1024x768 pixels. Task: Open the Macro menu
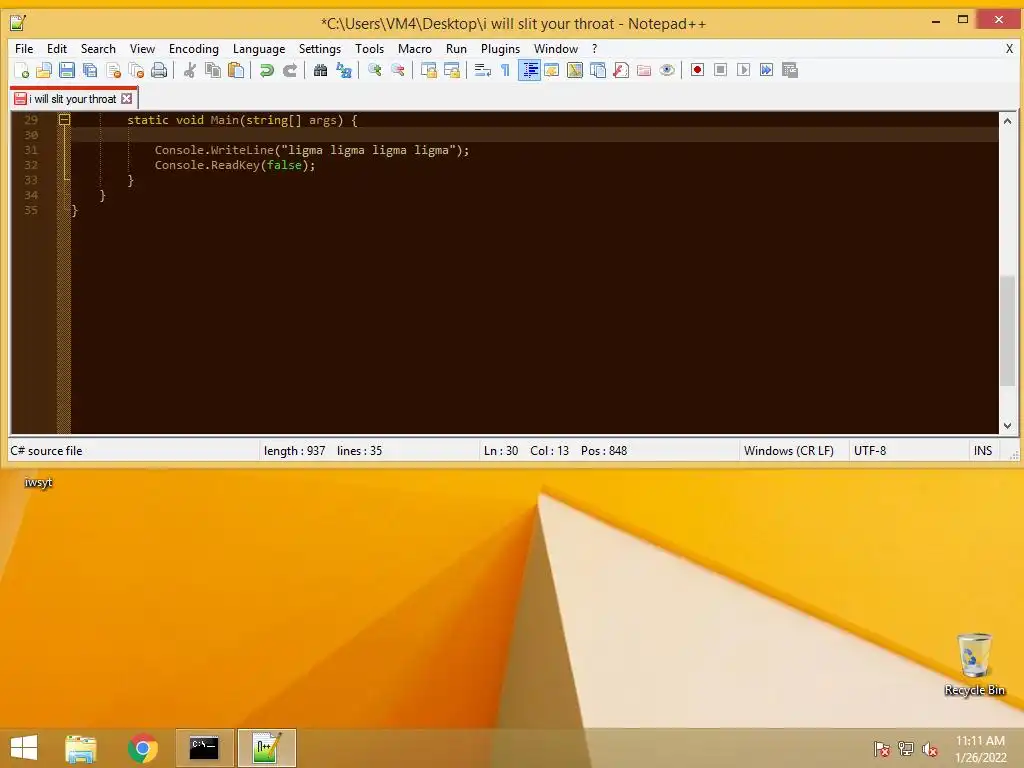415,49
